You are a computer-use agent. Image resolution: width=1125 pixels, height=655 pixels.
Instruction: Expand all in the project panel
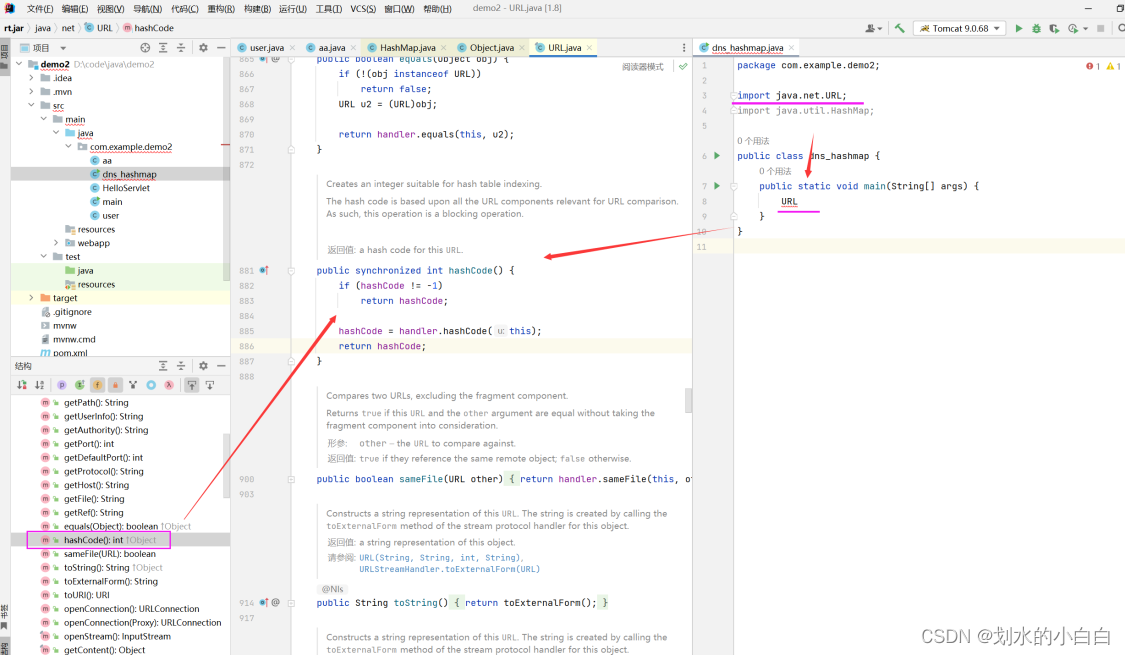click(163, 47)
